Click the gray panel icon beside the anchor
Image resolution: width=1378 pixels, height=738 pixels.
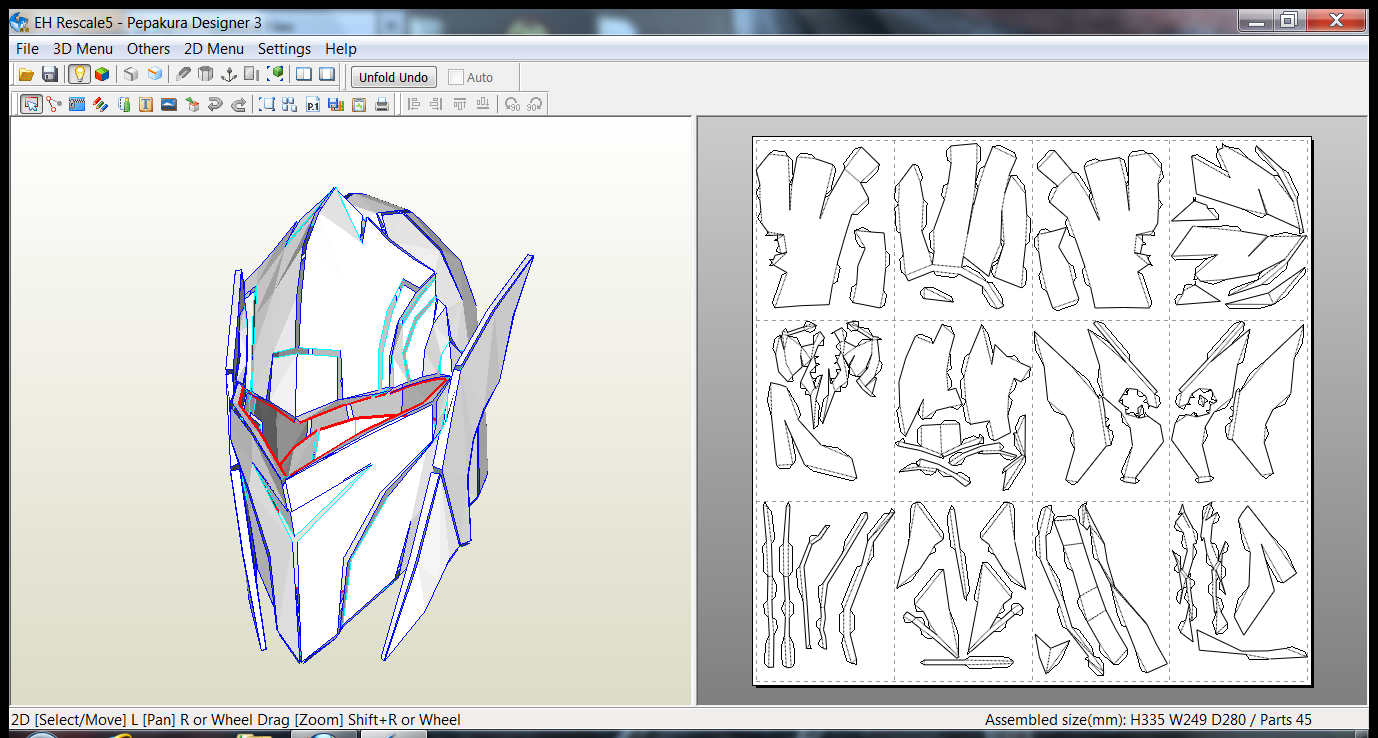[x=252, y=75]
